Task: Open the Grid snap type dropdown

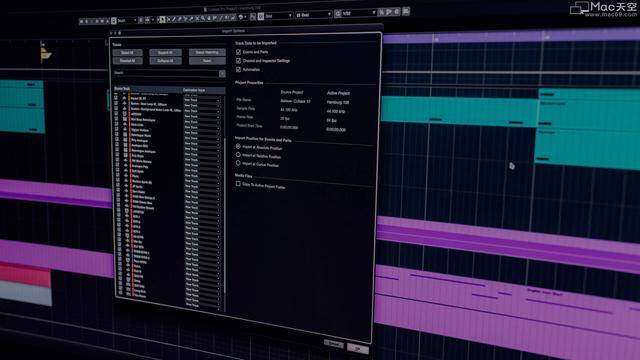Action: tap(279, 16)
